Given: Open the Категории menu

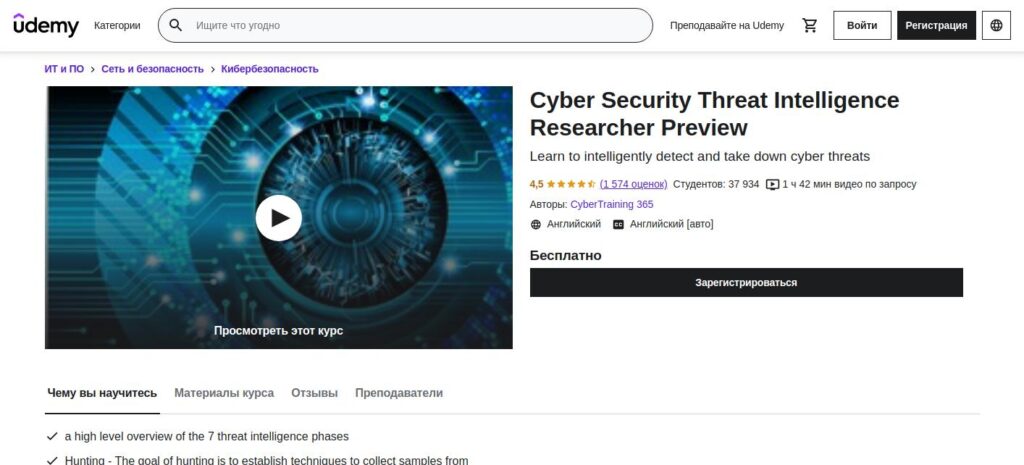Looking at the screenshot, I should pyautogui.click(x=117, y=25).
